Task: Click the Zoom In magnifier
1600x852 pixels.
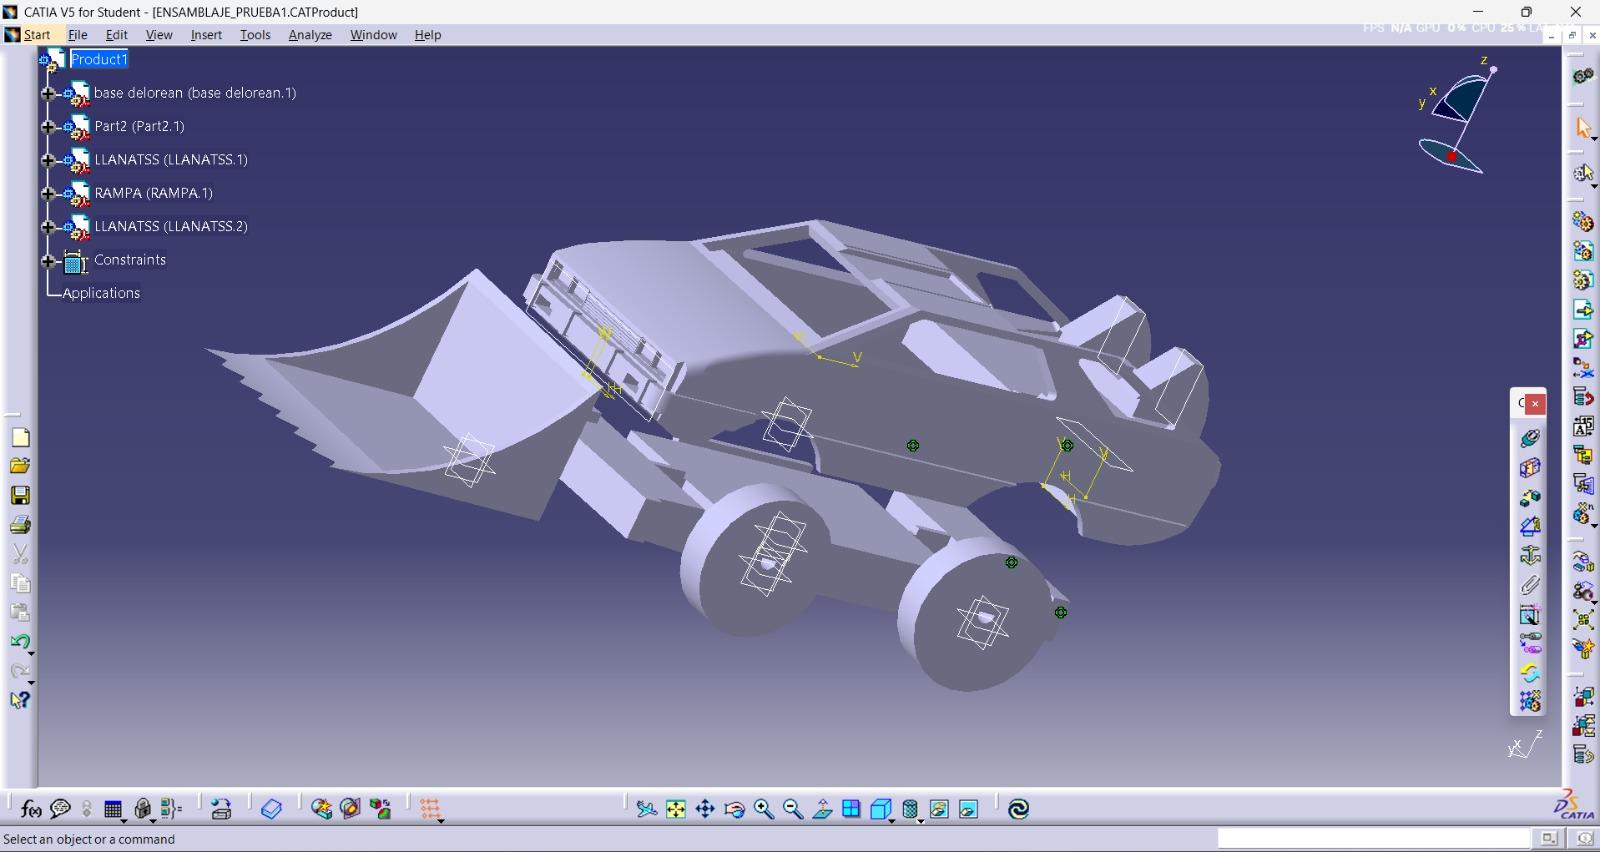Action: [764, 809]
